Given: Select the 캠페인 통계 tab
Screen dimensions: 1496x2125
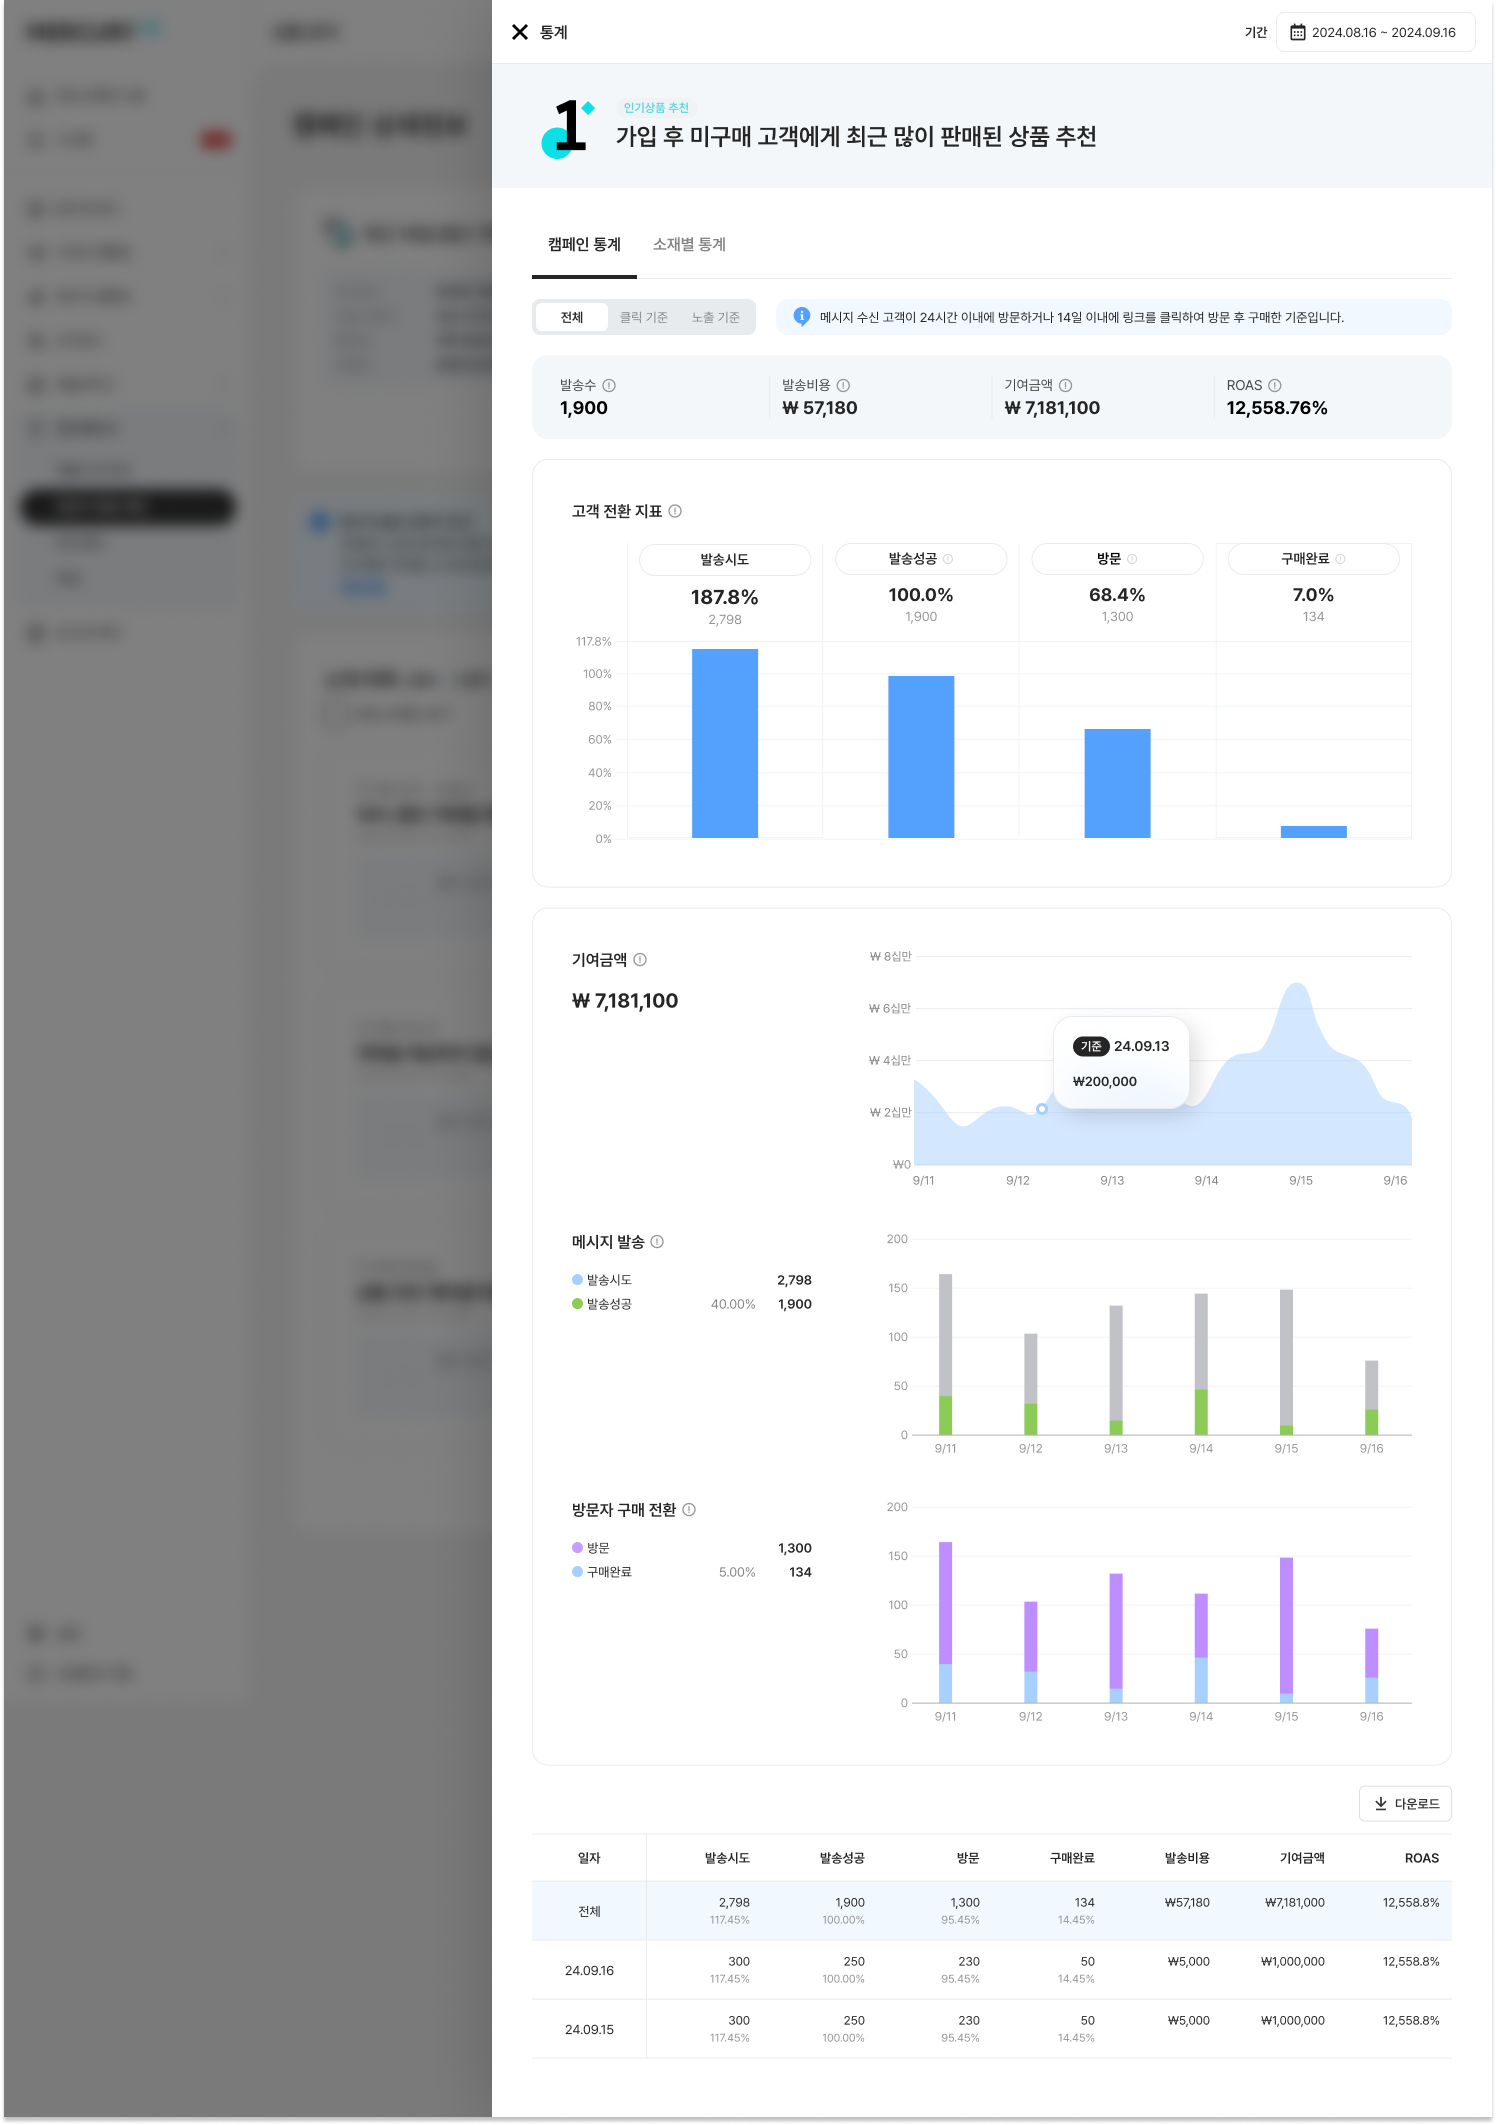Looking at the screenshot, I should [x=584, y=245].
